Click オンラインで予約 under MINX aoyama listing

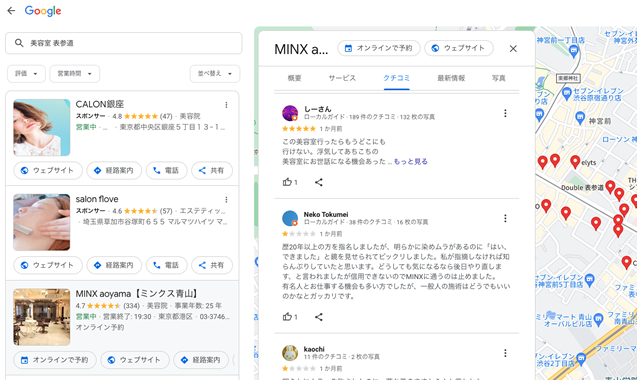click(x=54, y=360)
